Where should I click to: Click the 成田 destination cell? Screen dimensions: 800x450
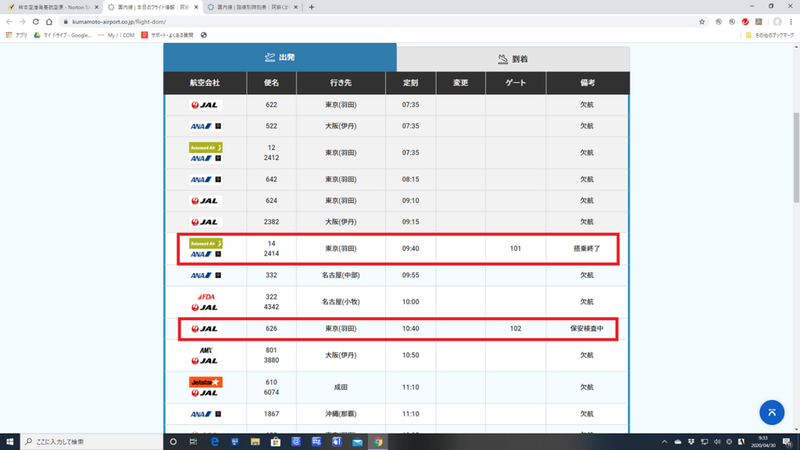tap(341, 387)
